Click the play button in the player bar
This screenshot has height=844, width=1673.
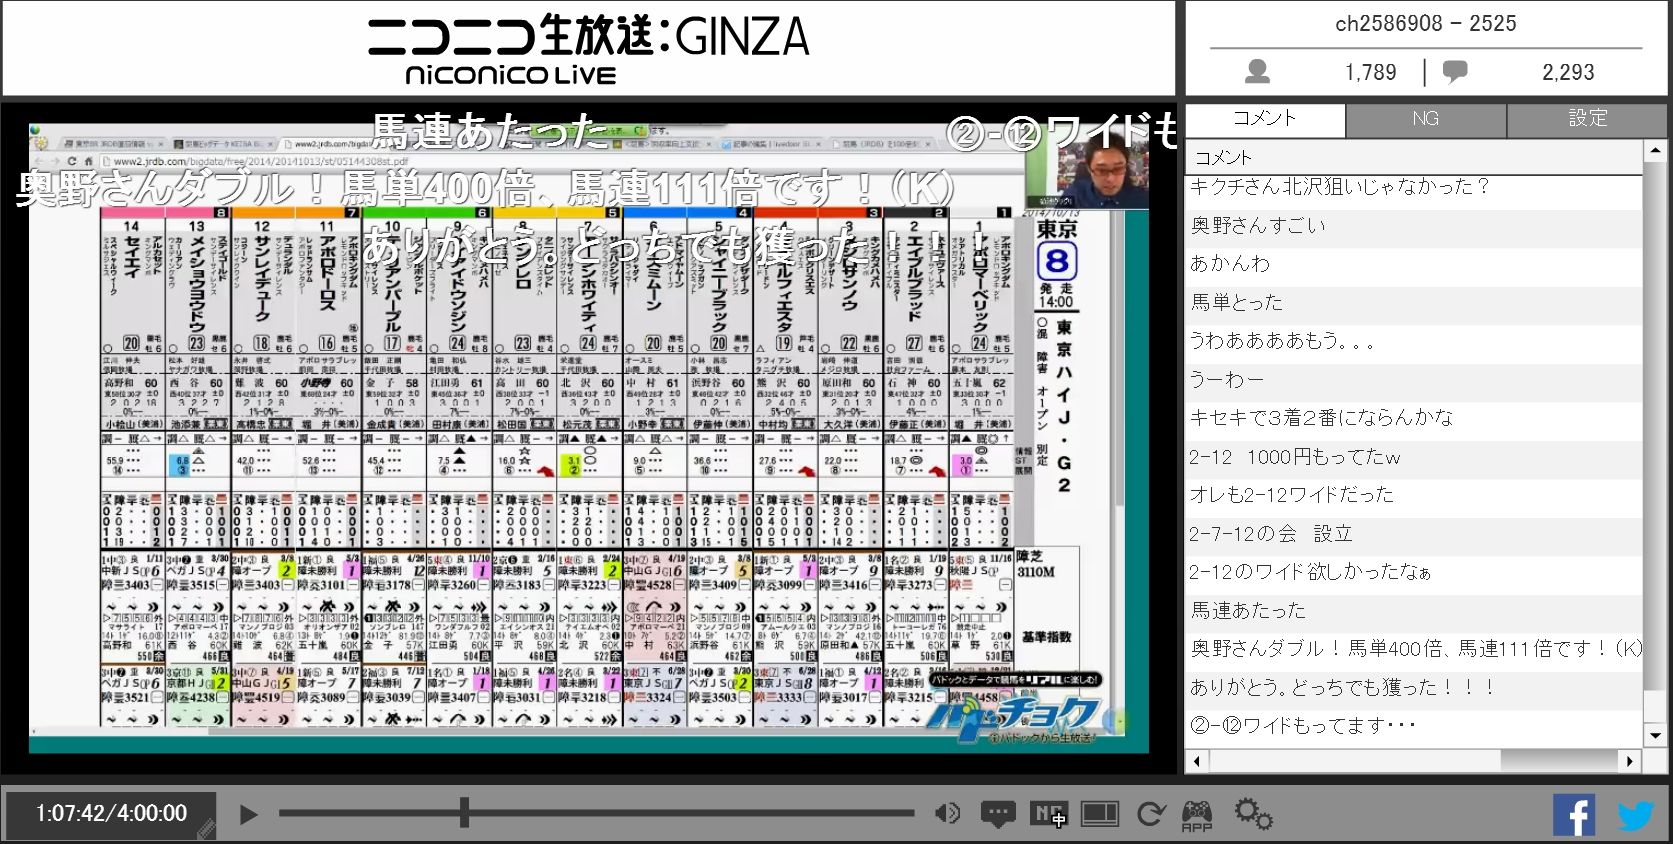(248, 815)
